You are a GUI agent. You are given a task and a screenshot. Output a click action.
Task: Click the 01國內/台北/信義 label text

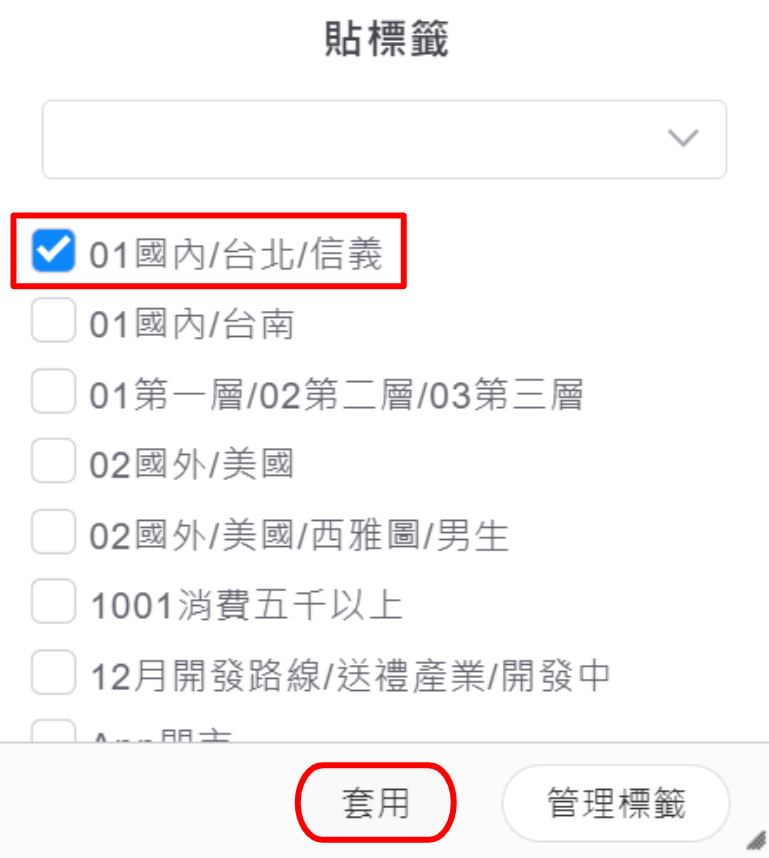click(236, 254)
